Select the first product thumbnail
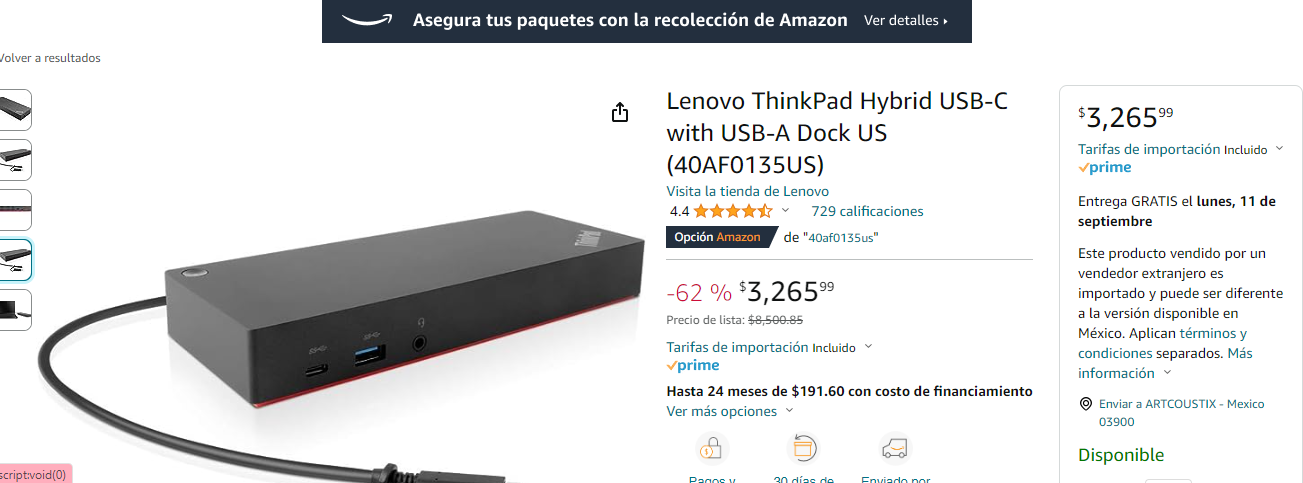 (14, 110)
